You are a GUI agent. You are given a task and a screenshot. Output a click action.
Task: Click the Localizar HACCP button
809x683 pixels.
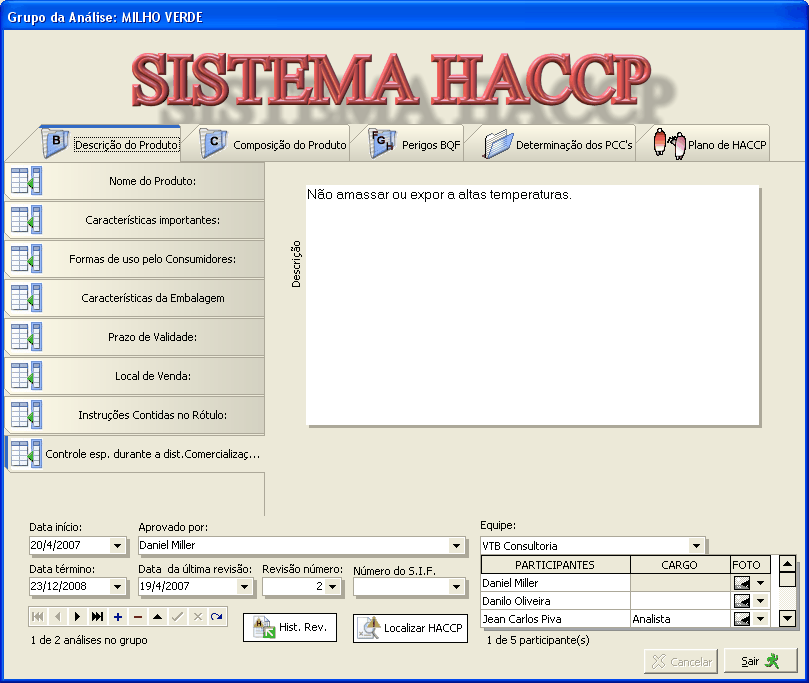tap(410, 628)
